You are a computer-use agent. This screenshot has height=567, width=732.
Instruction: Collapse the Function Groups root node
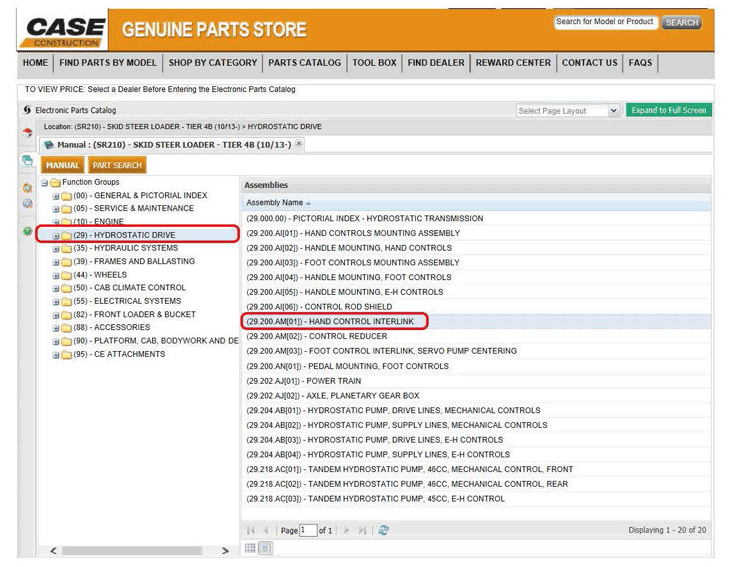[45, 183]
